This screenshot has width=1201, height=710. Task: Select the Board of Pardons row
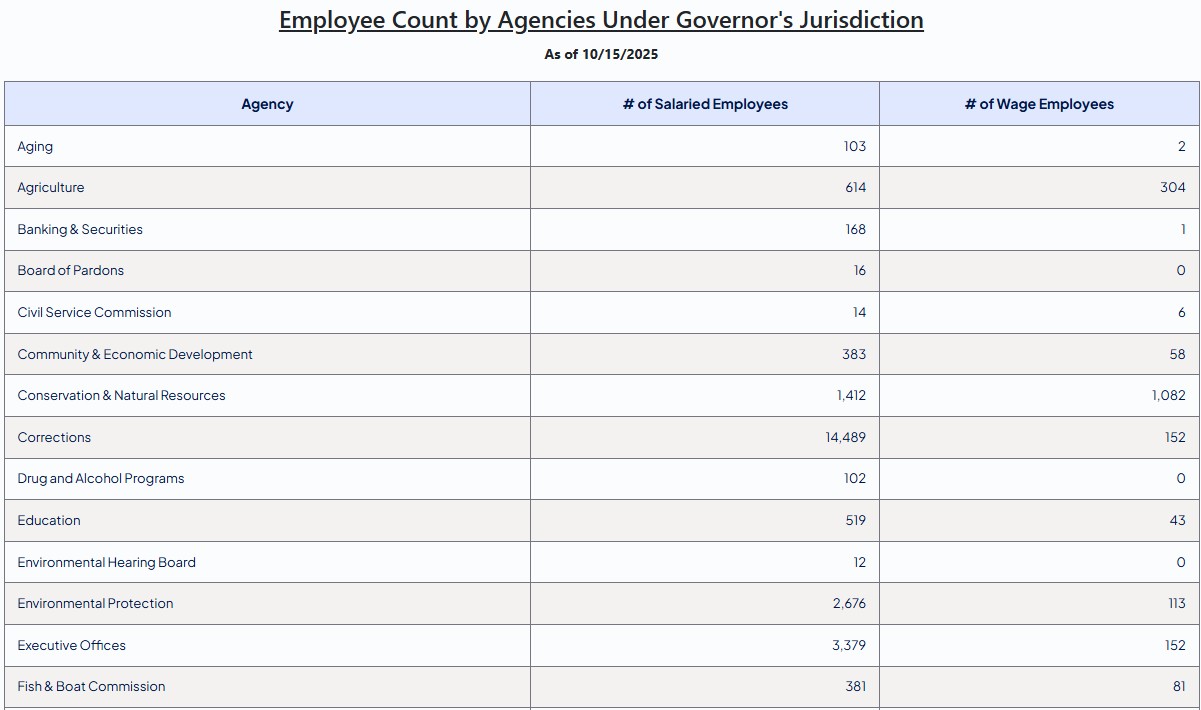click(70, 270)
